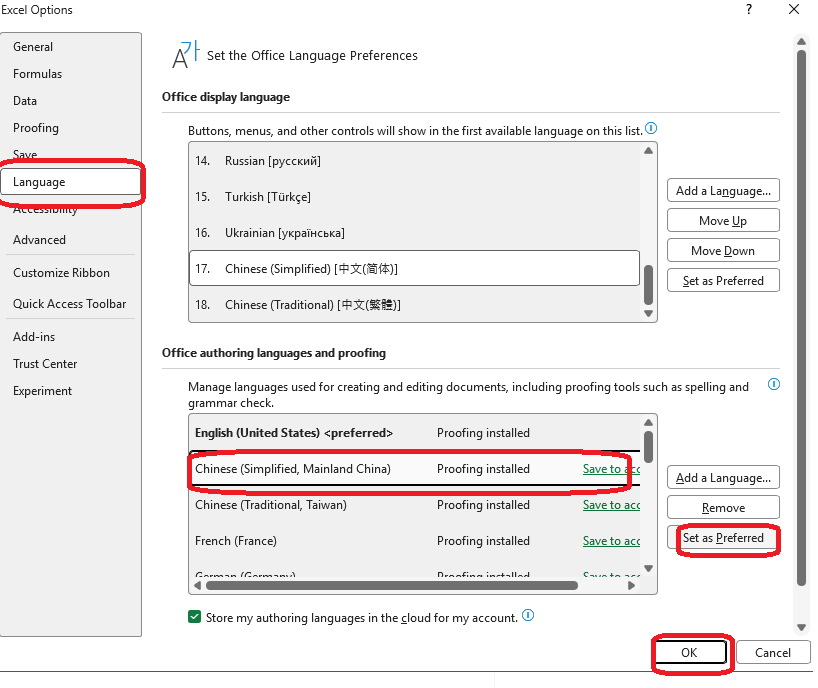The image size is (818, 688).
Task: Open the Trust Center category
Action: point(70,364)
